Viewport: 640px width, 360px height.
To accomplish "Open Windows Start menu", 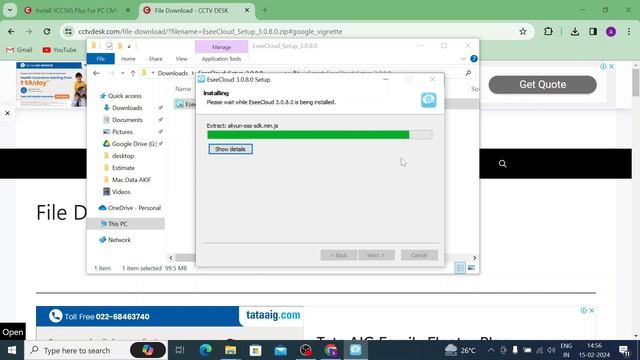I will [x=12, y=350].
